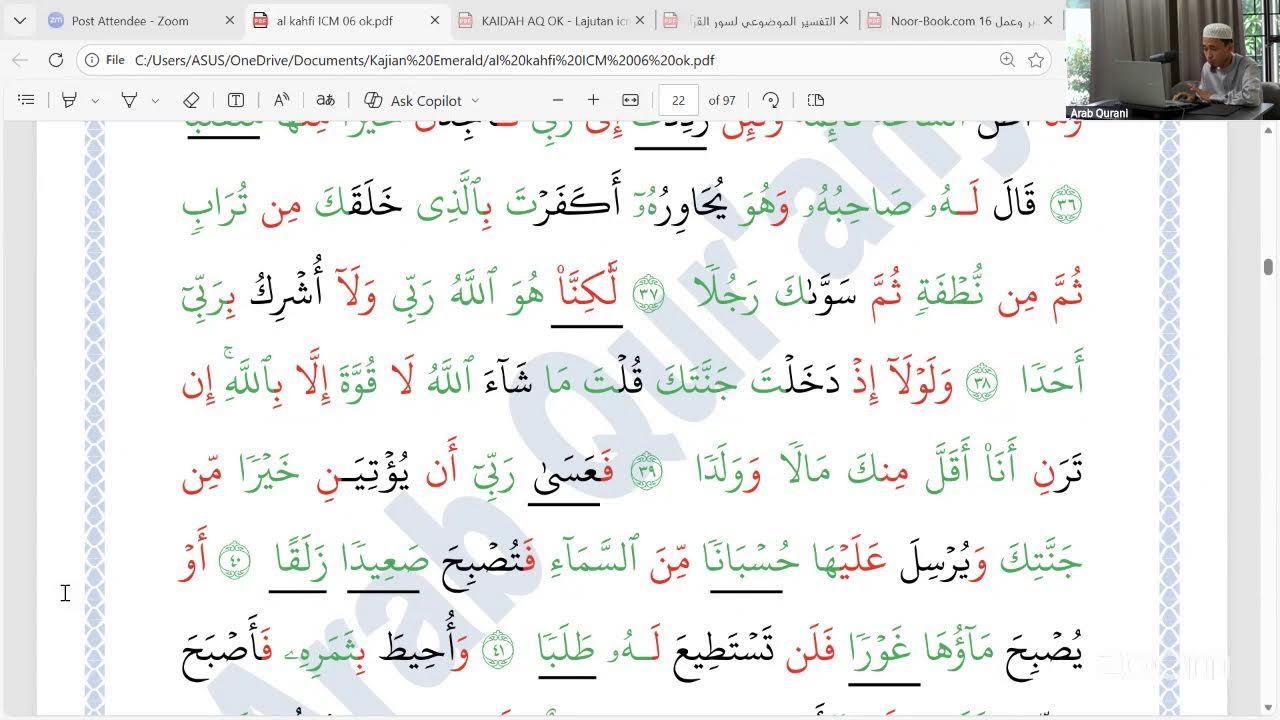Viewport: 1280px width, 720px height.
Task: Switch to KAIDAH AQ OK tab
Action: tap(551, 20)
